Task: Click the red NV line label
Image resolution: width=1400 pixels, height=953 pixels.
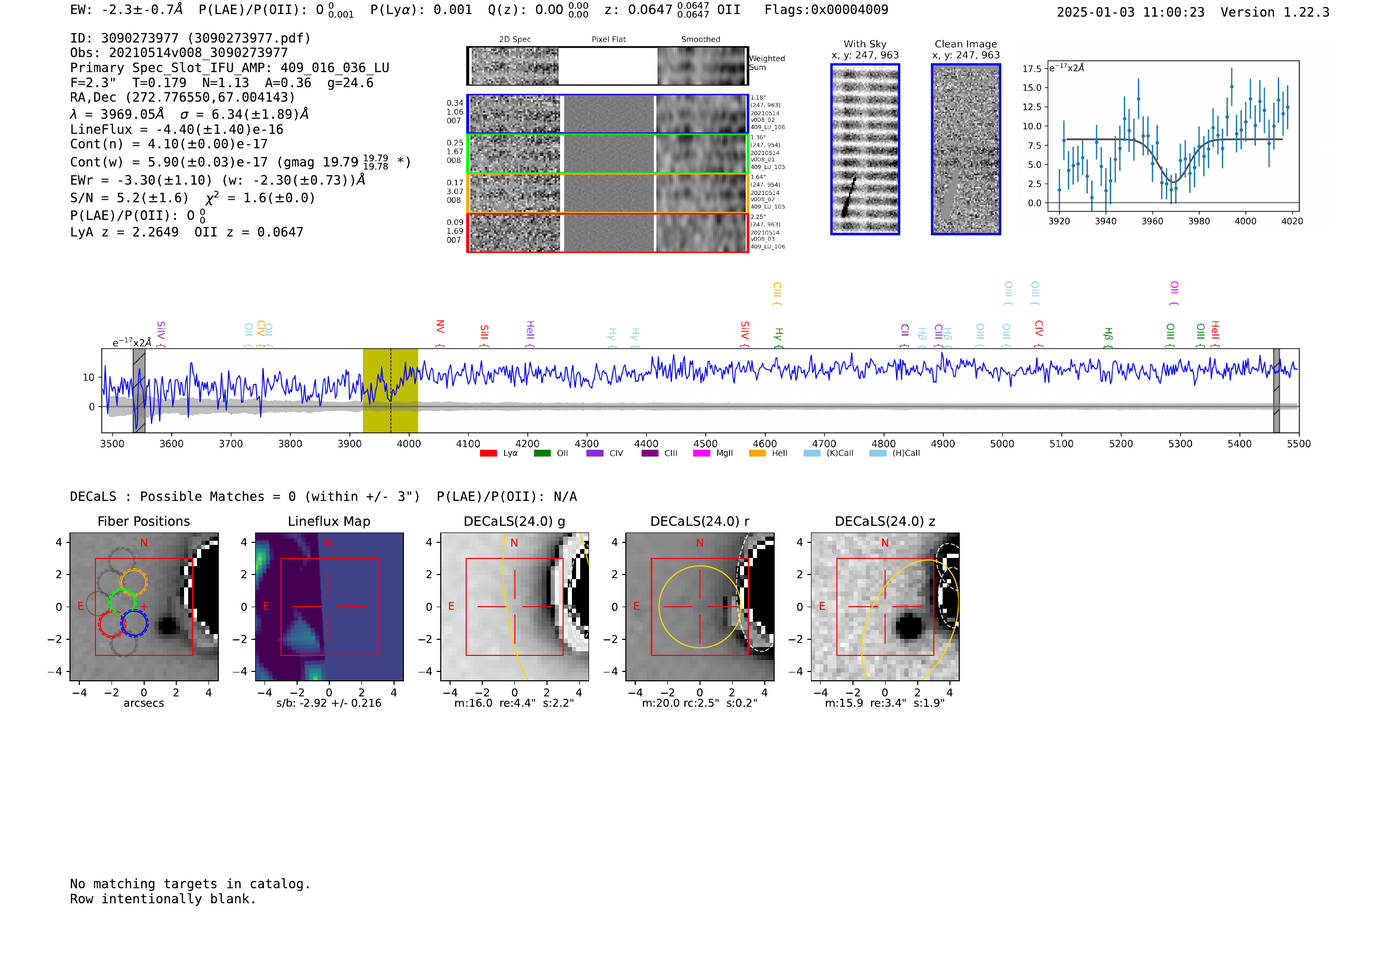Action: click(440, 333)
